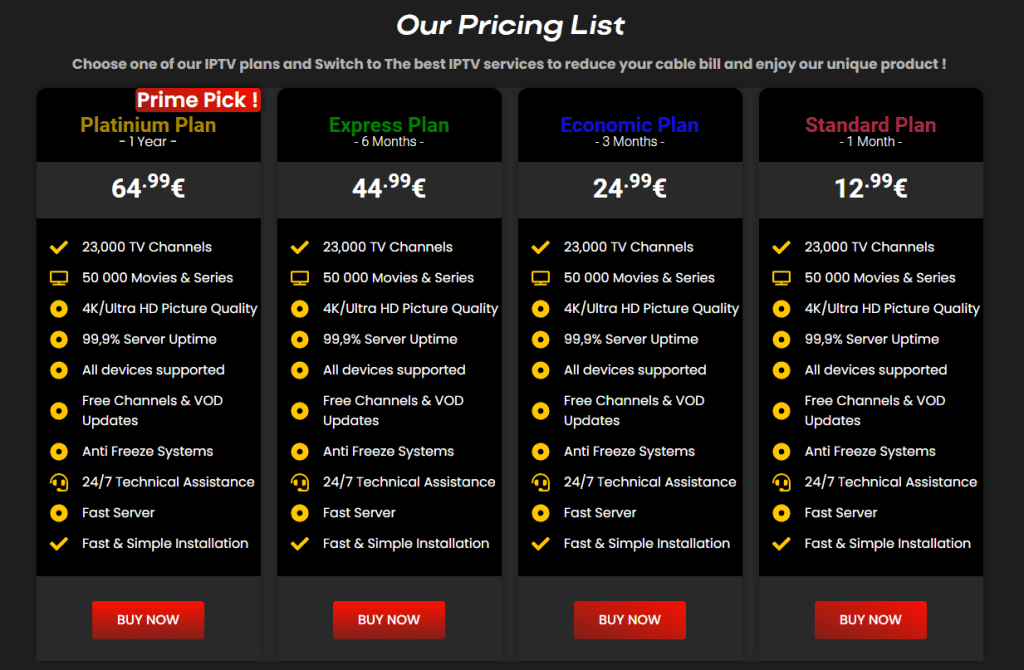This screenshot has width=1024, height=670.
Task: Click the checkmark icon in the Express Plan features
Action: [x=299, y=246]
